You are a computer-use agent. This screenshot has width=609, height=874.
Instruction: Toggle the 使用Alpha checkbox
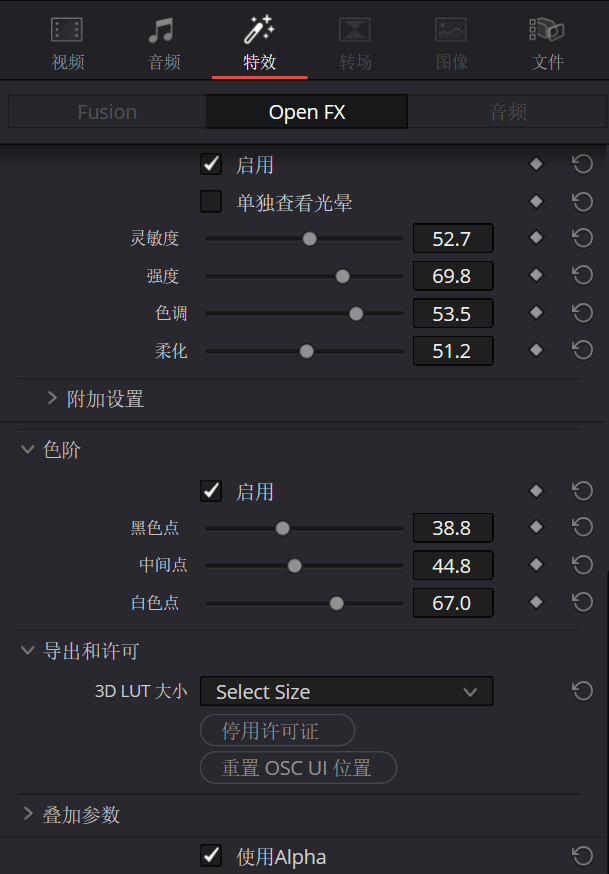tap(211, 856)
